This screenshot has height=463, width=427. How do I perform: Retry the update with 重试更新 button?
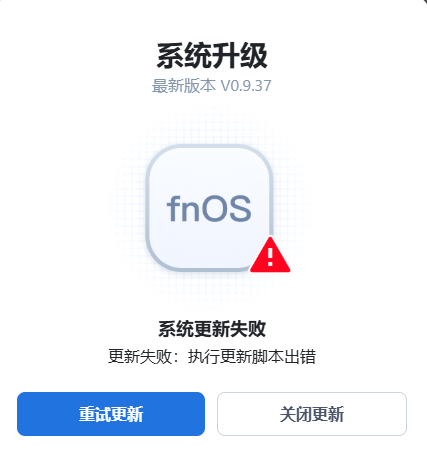point(111,414)
